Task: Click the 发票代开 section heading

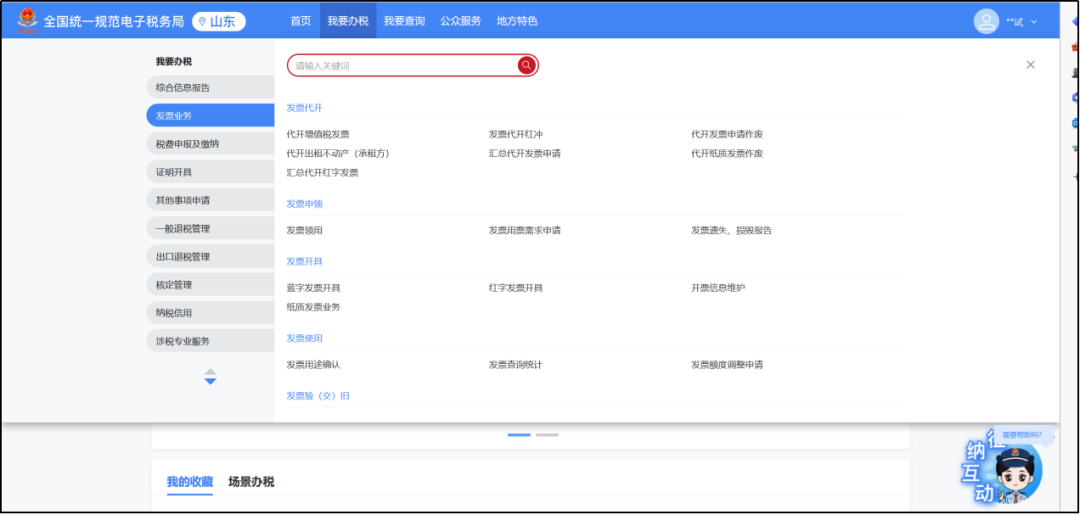Action: (304, 108)
